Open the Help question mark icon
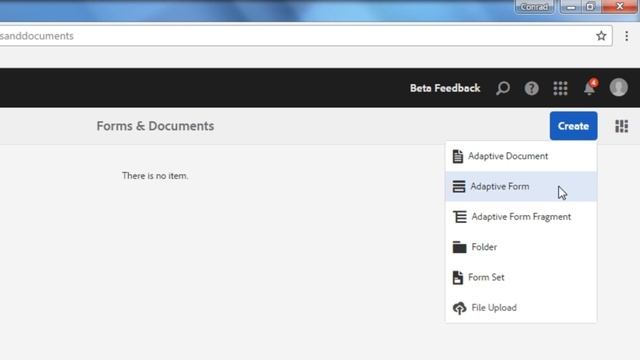 [531, 88]
